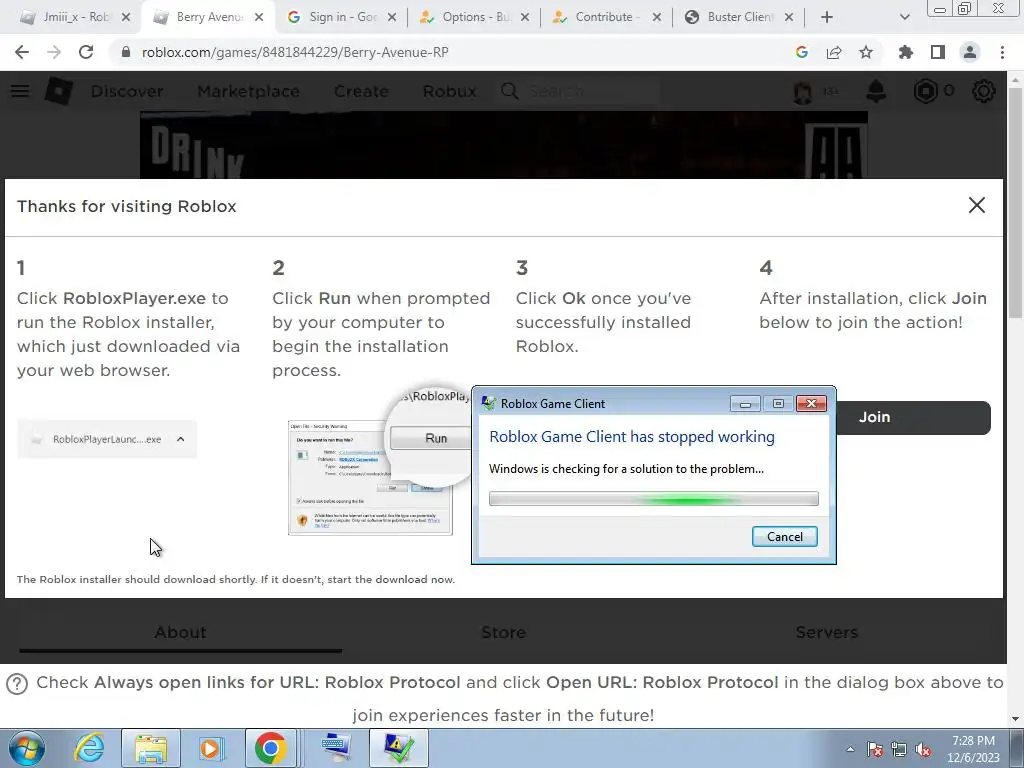Screen dimensions: 1024x768
Task: Switch to Chrome in the taskbar
Action: click(270, 748)
